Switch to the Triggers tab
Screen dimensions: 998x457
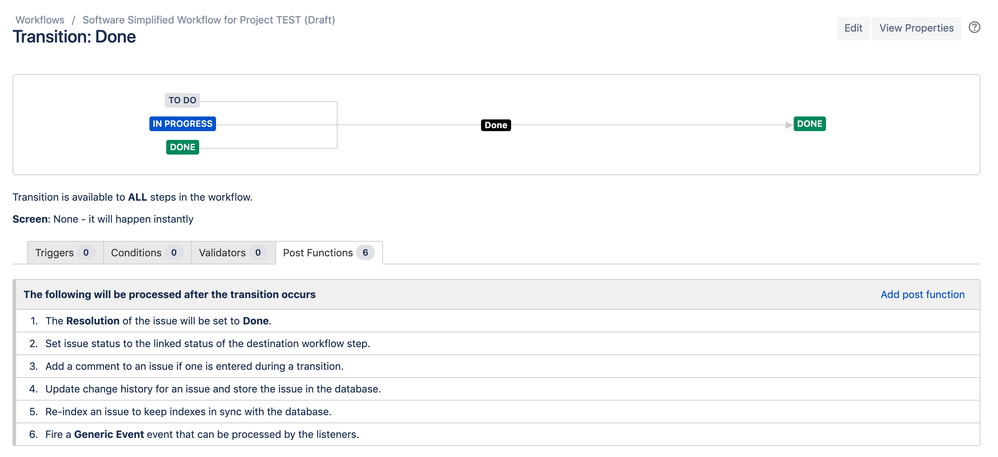click(x=65, y=253)
